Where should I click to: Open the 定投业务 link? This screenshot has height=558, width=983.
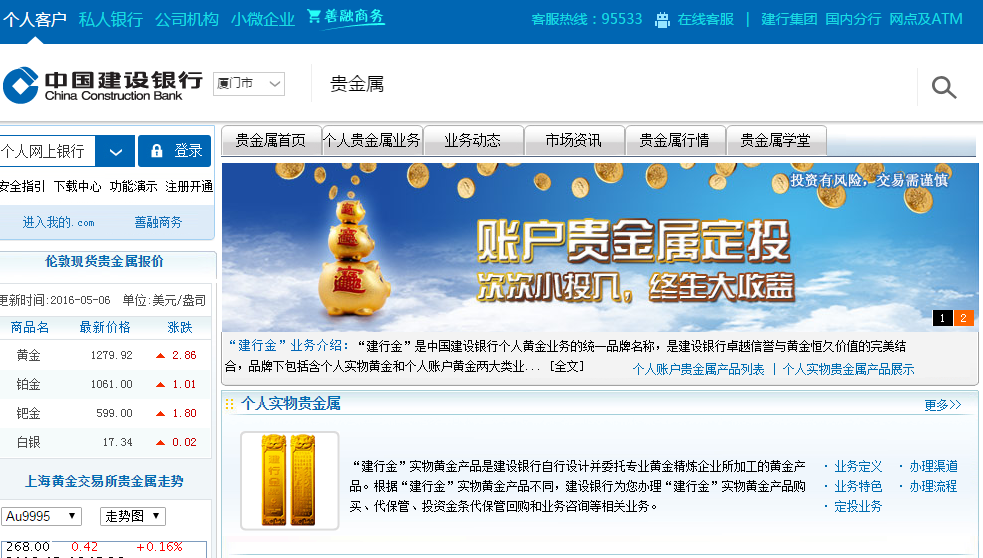(858, 507)
